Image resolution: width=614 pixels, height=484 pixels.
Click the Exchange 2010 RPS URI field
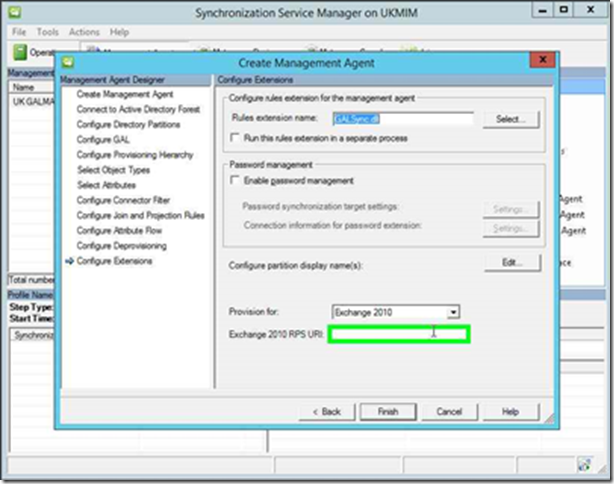(x=399, y=334)
